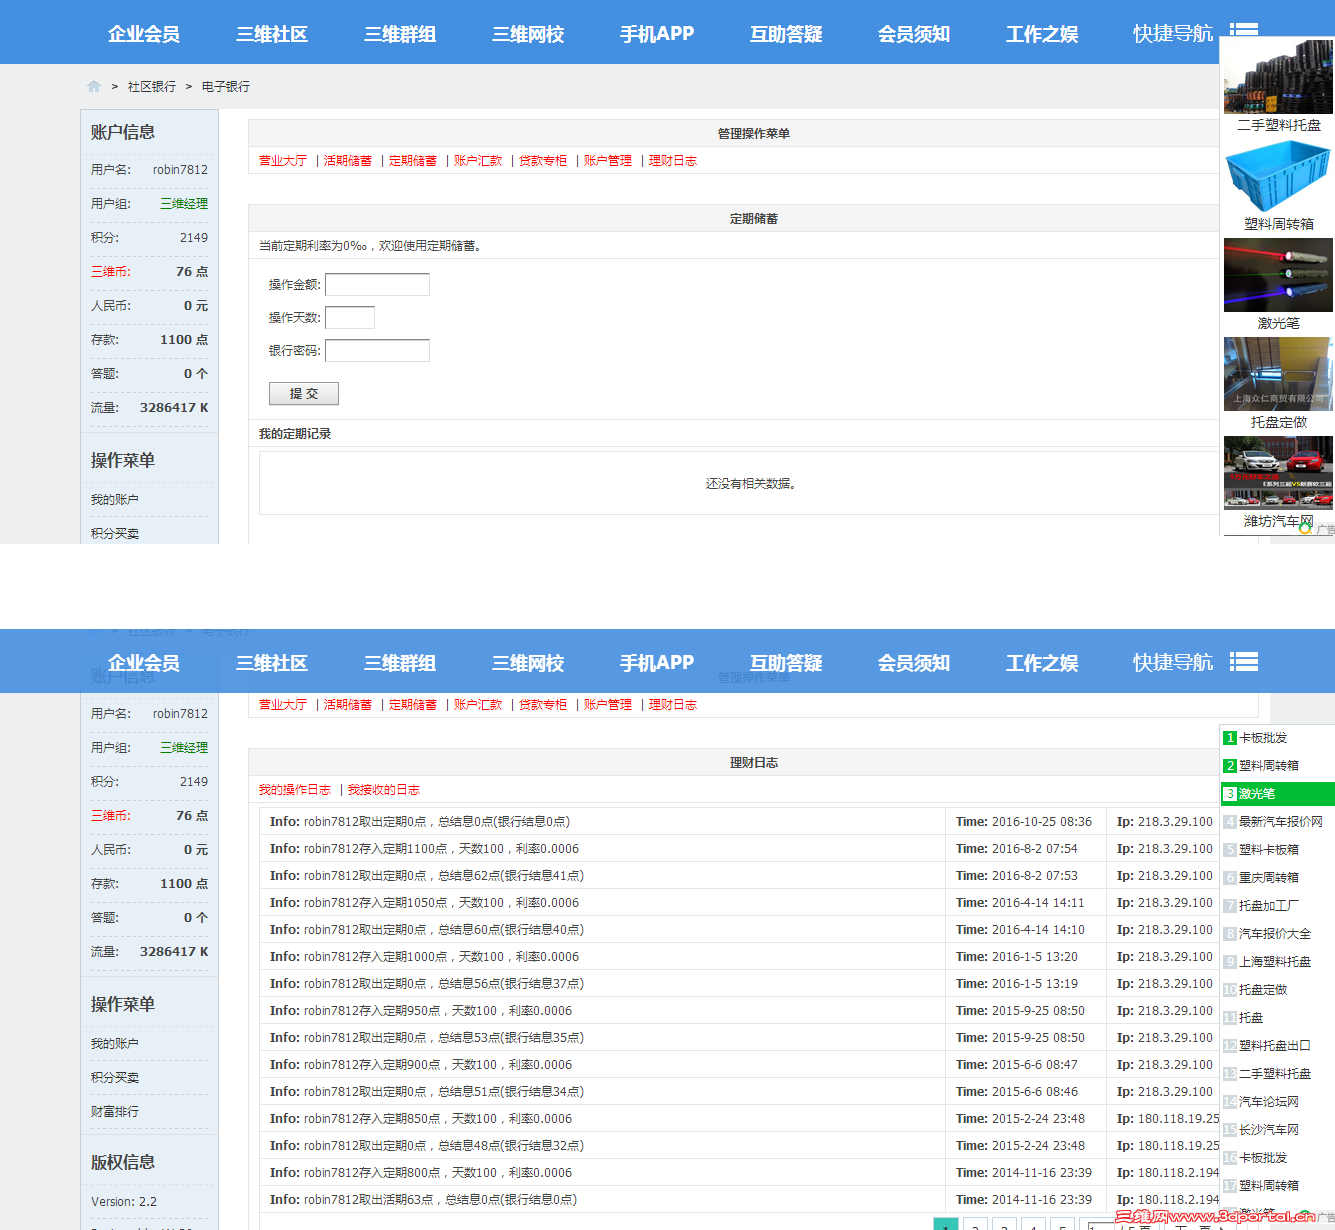Select 营业大厅 above the 定期储蓄 panel

coord(283,161)
